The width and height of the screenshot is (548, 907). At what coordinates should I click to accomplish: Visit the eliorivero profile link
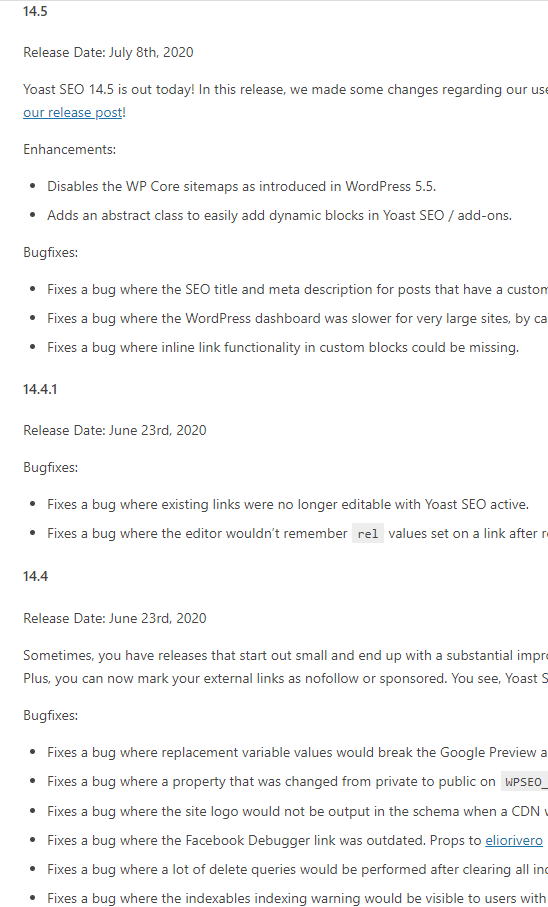(514, 840)
